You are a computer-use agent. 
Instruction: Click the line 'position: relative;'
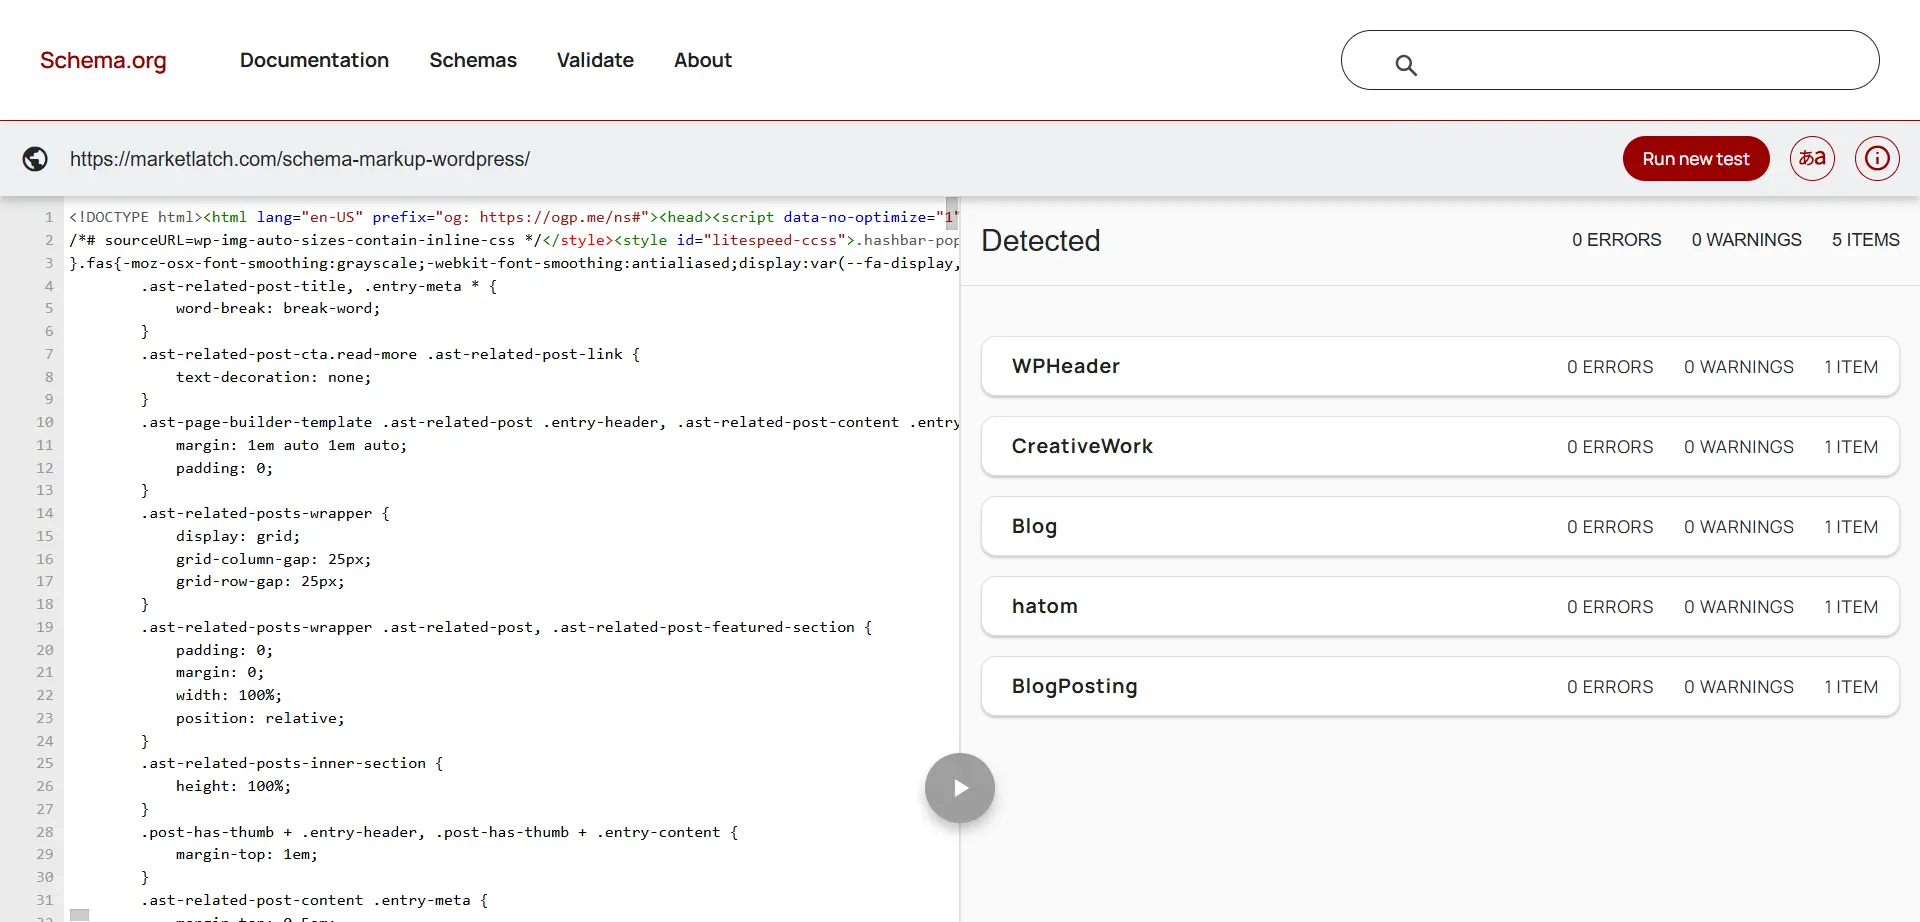[x=260, y=718]
